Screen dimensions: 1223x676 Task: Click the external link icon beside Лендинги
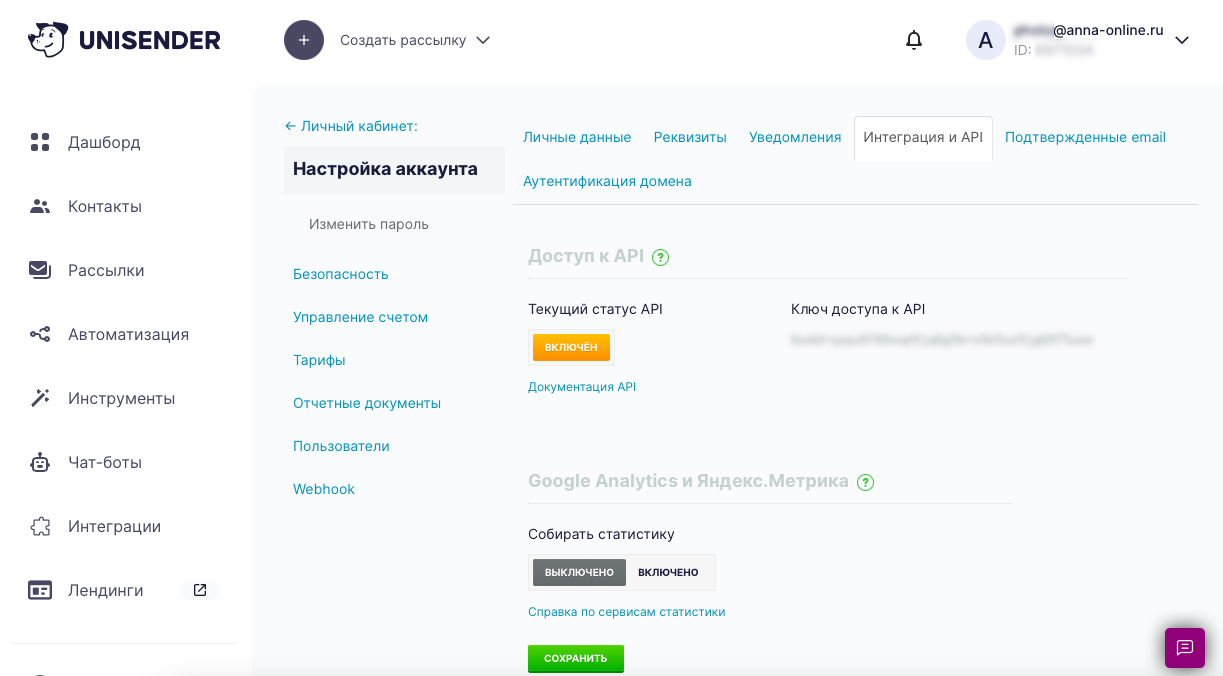coord(200,590)
